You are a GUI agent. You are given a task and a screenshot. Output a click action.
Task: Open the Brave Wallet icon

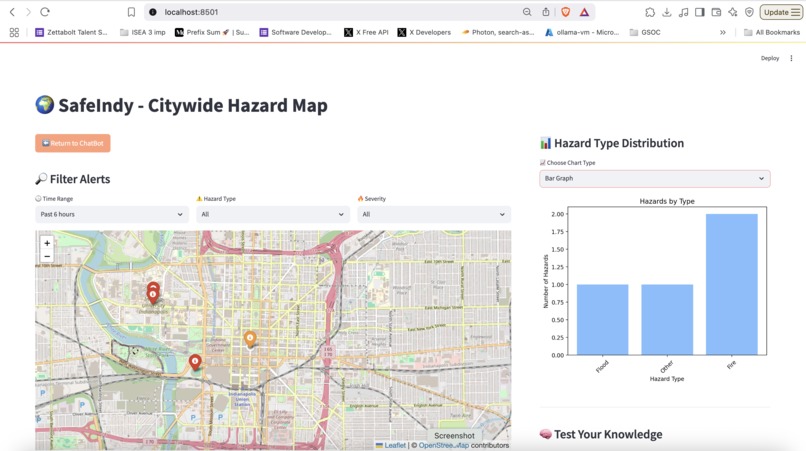coord(716,12)
